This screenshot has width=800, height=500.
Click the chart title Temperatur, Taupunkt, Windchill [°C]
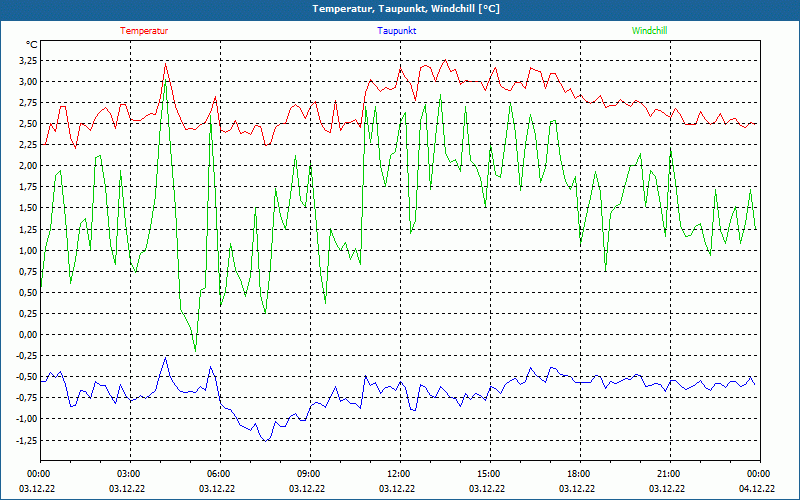tap(406, 9)
